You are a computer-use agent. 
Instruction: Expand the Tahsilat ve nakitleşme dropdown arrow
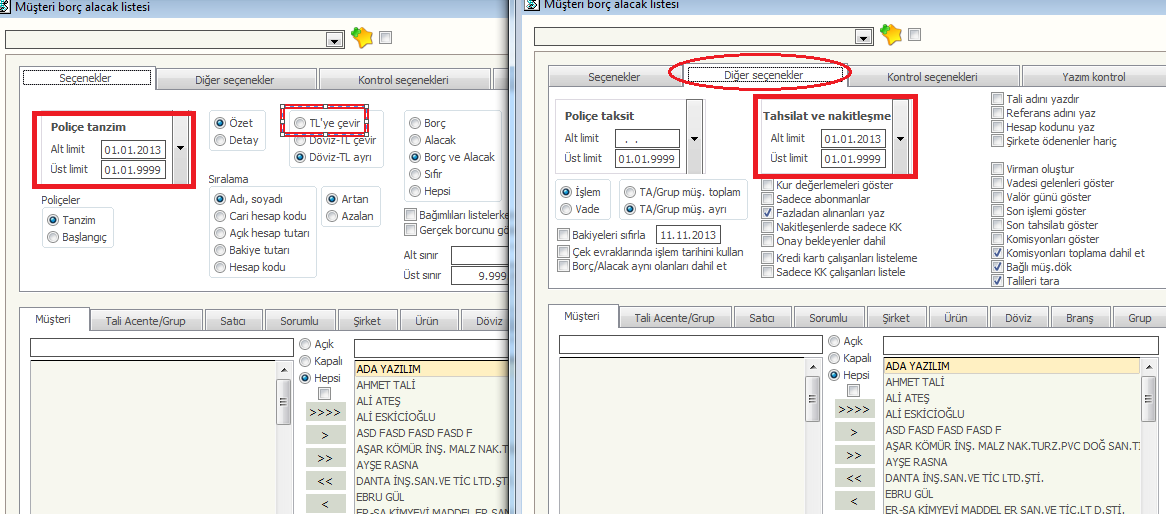tap(900, 139)
